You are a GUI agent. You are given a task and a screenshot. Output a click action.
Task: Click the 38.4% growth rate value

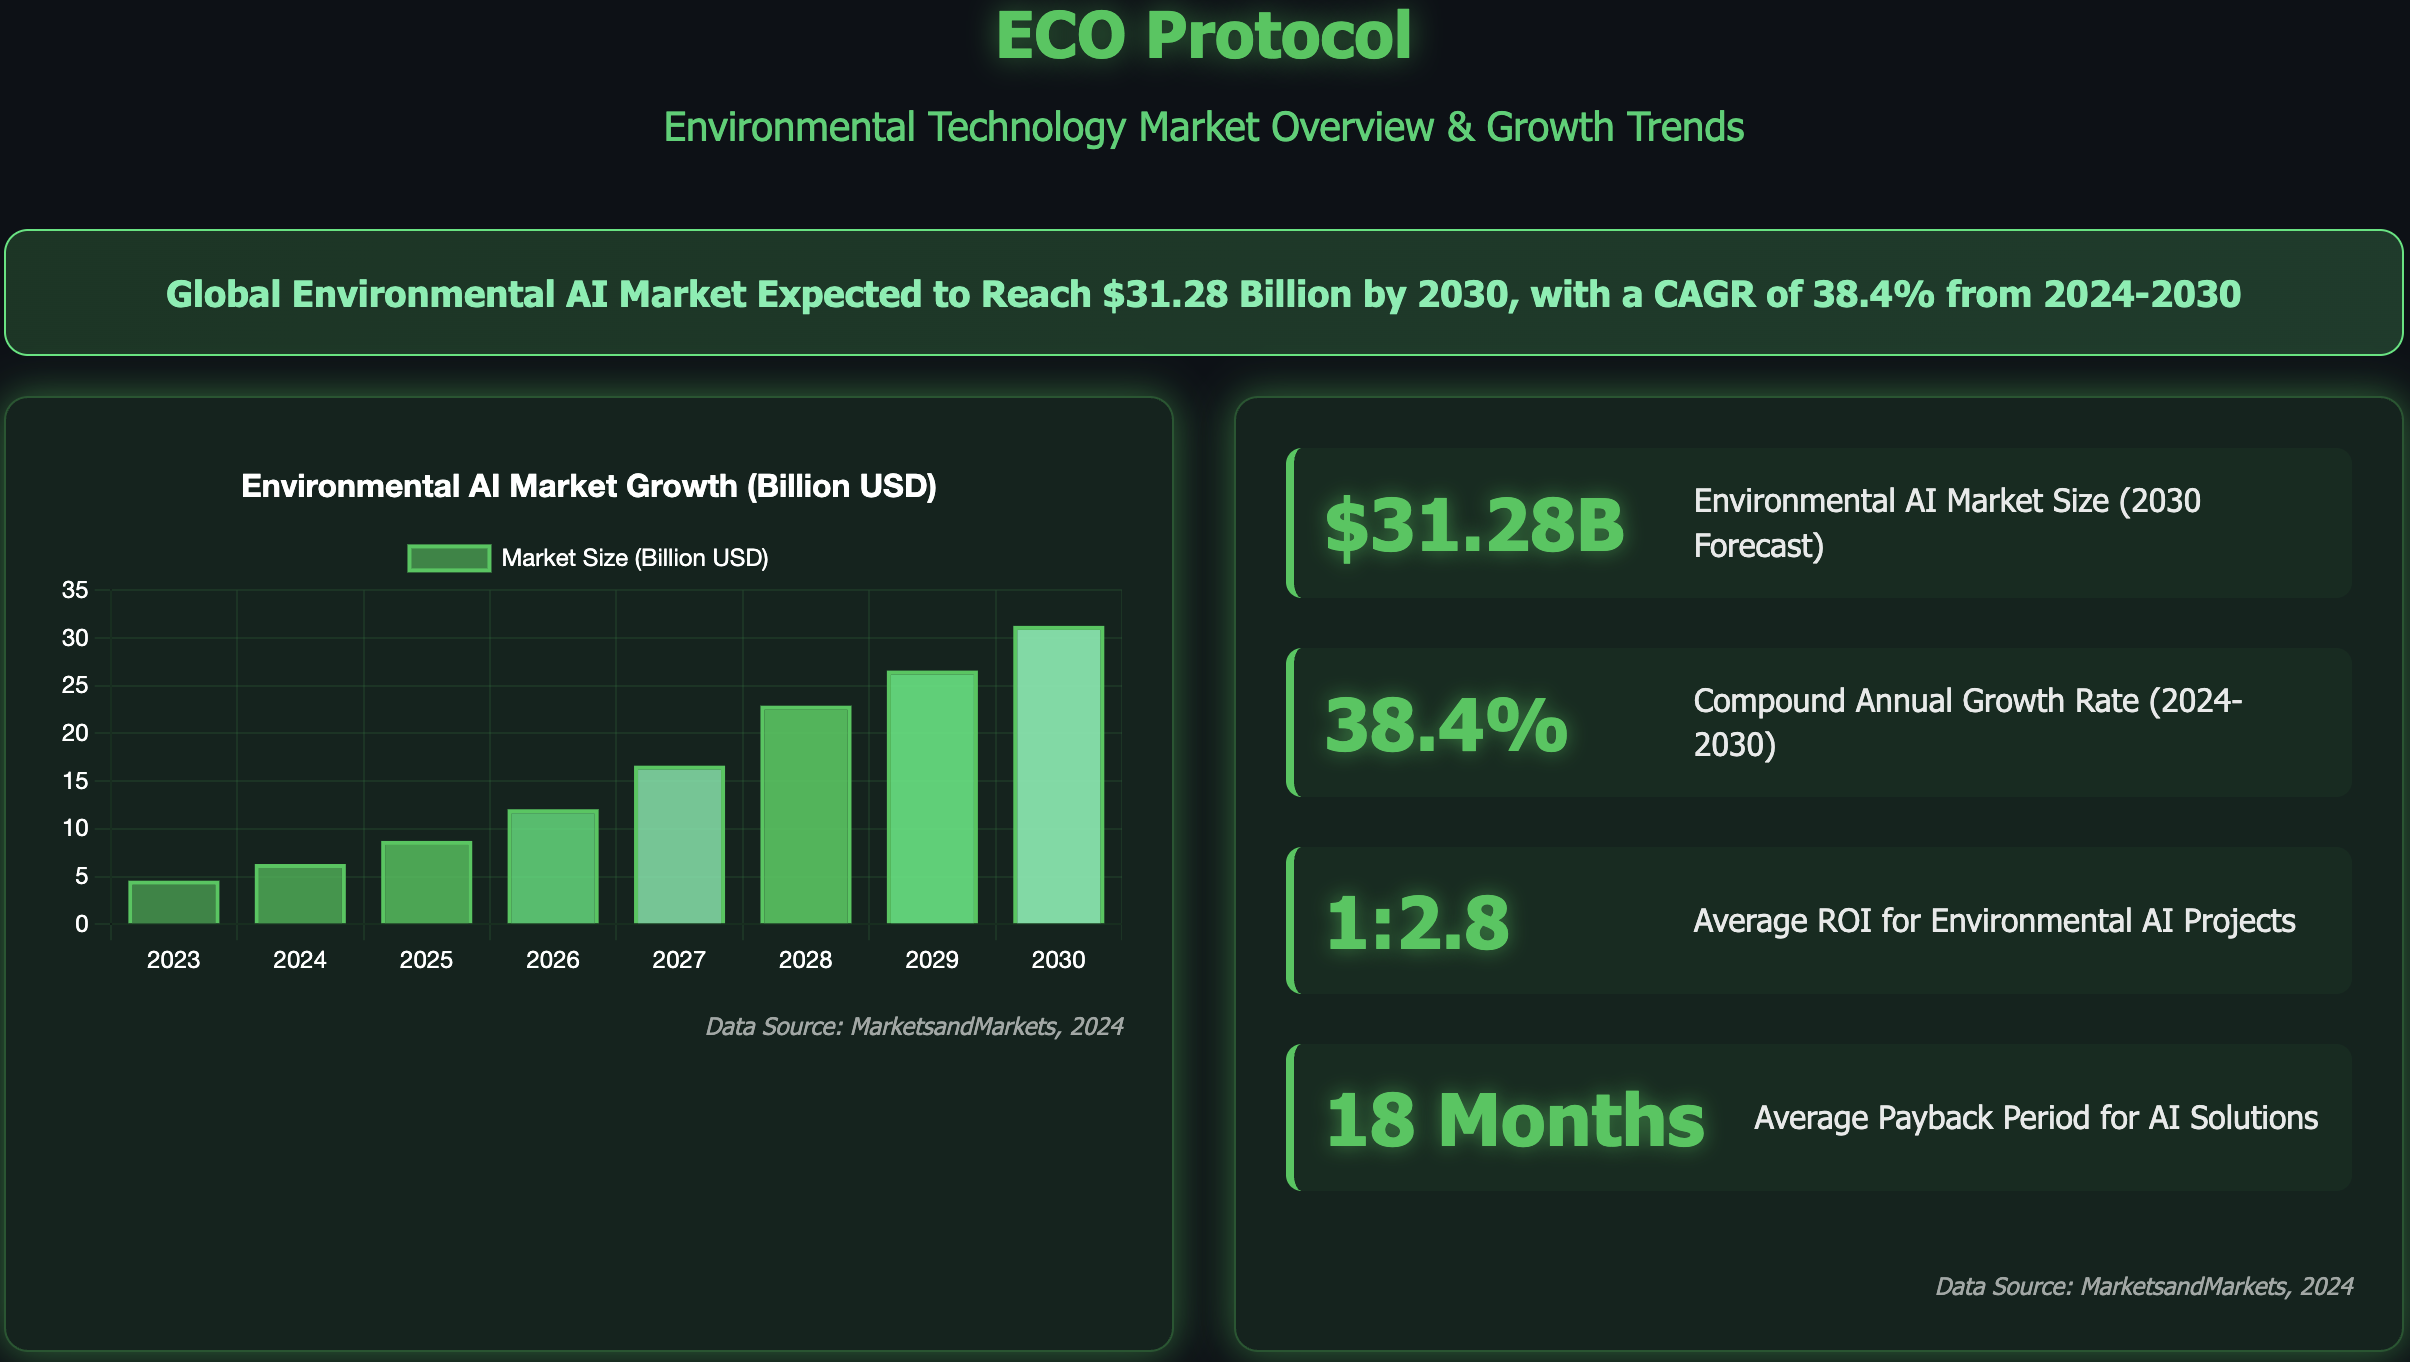(x=1446, y=724)
